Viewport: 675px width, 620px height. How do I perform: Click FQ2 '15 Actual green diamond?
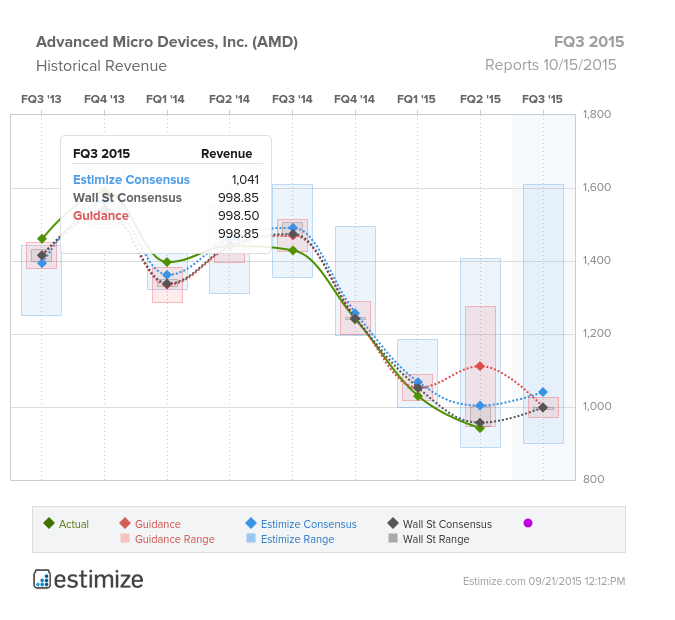(x=480, y=428)
